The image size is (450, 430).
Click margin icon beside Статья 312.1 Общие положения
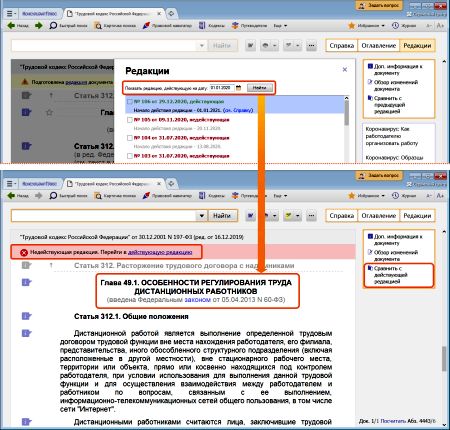click(x=27, y=316)
